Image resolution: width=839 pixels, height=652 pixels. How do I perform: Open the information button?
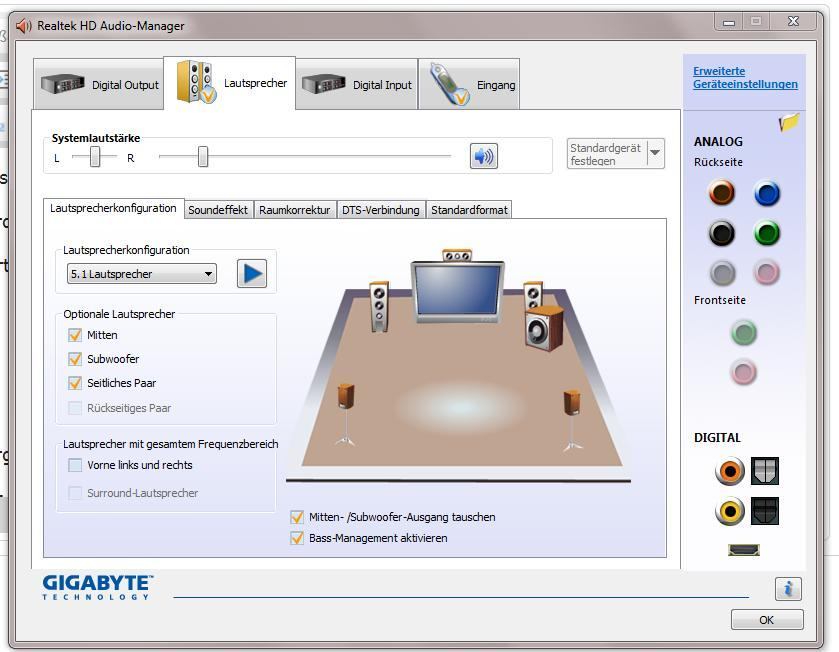click(788, 589)
